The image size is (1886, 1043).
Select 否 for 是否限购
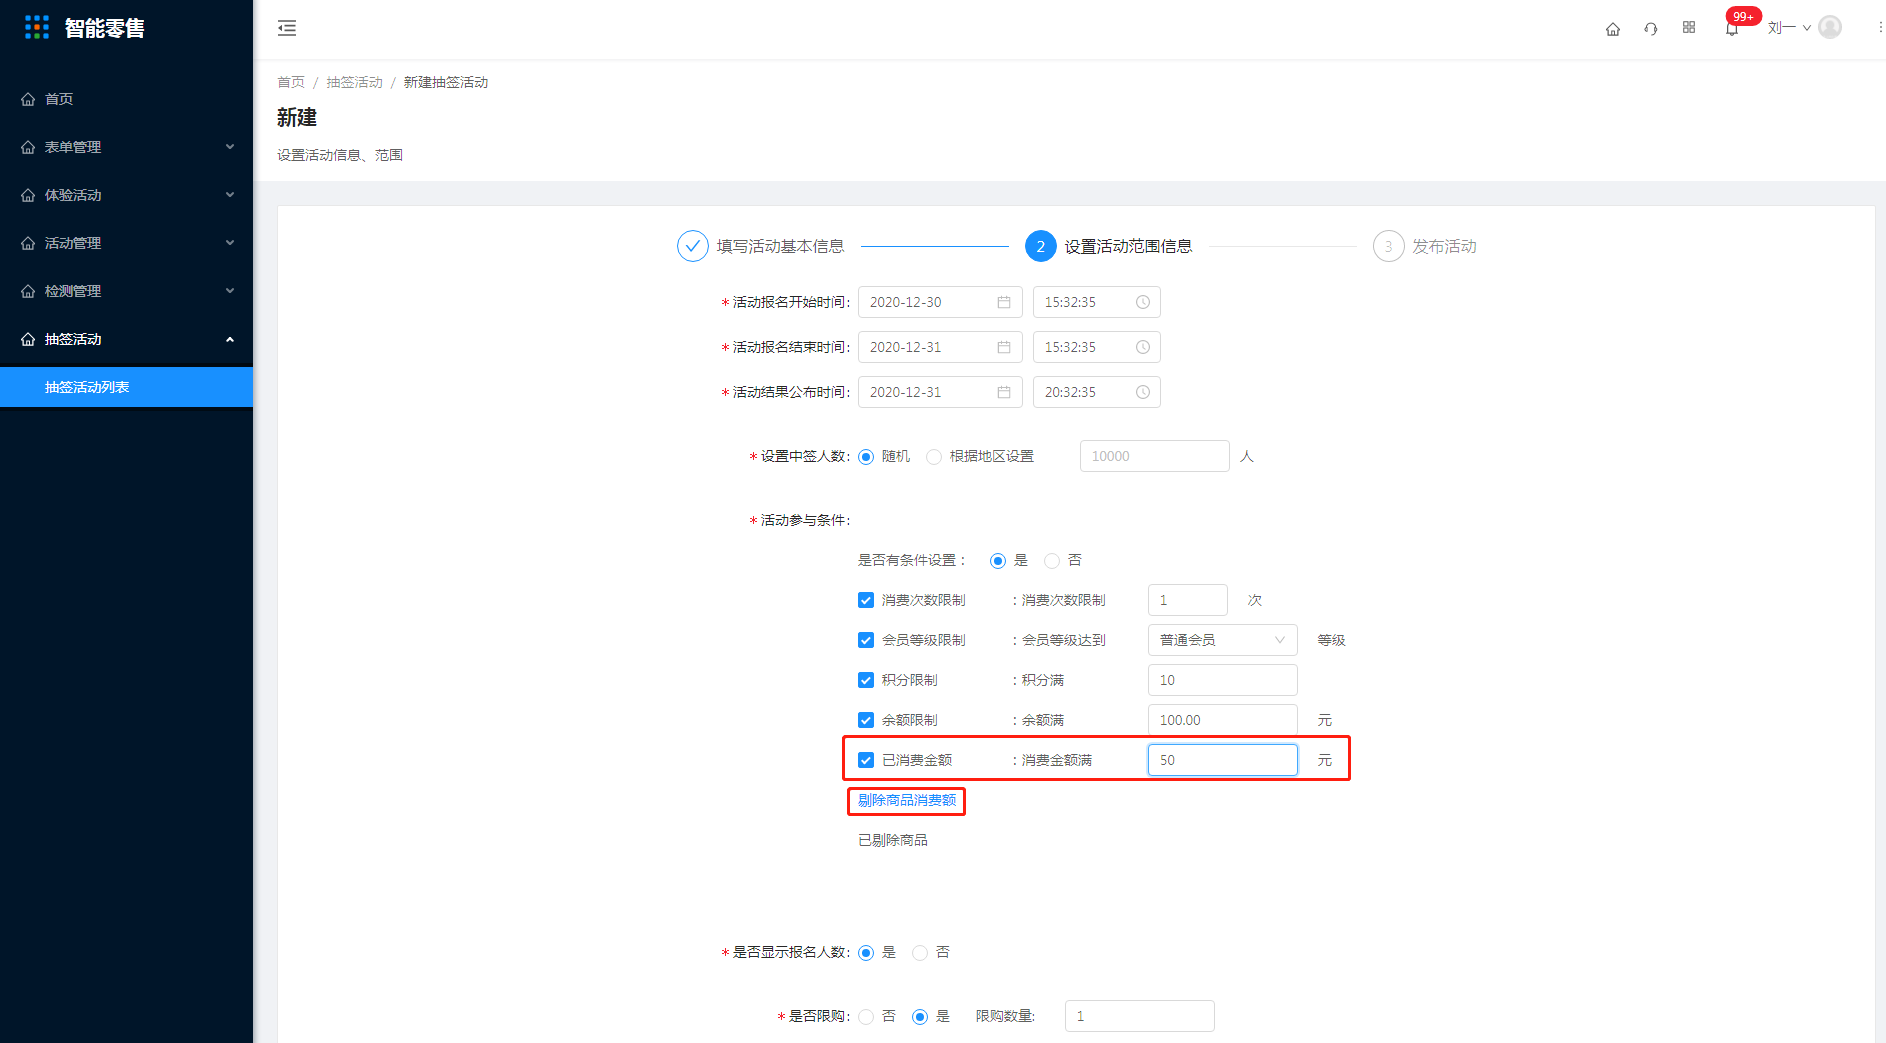click(x=866, y=1017)
